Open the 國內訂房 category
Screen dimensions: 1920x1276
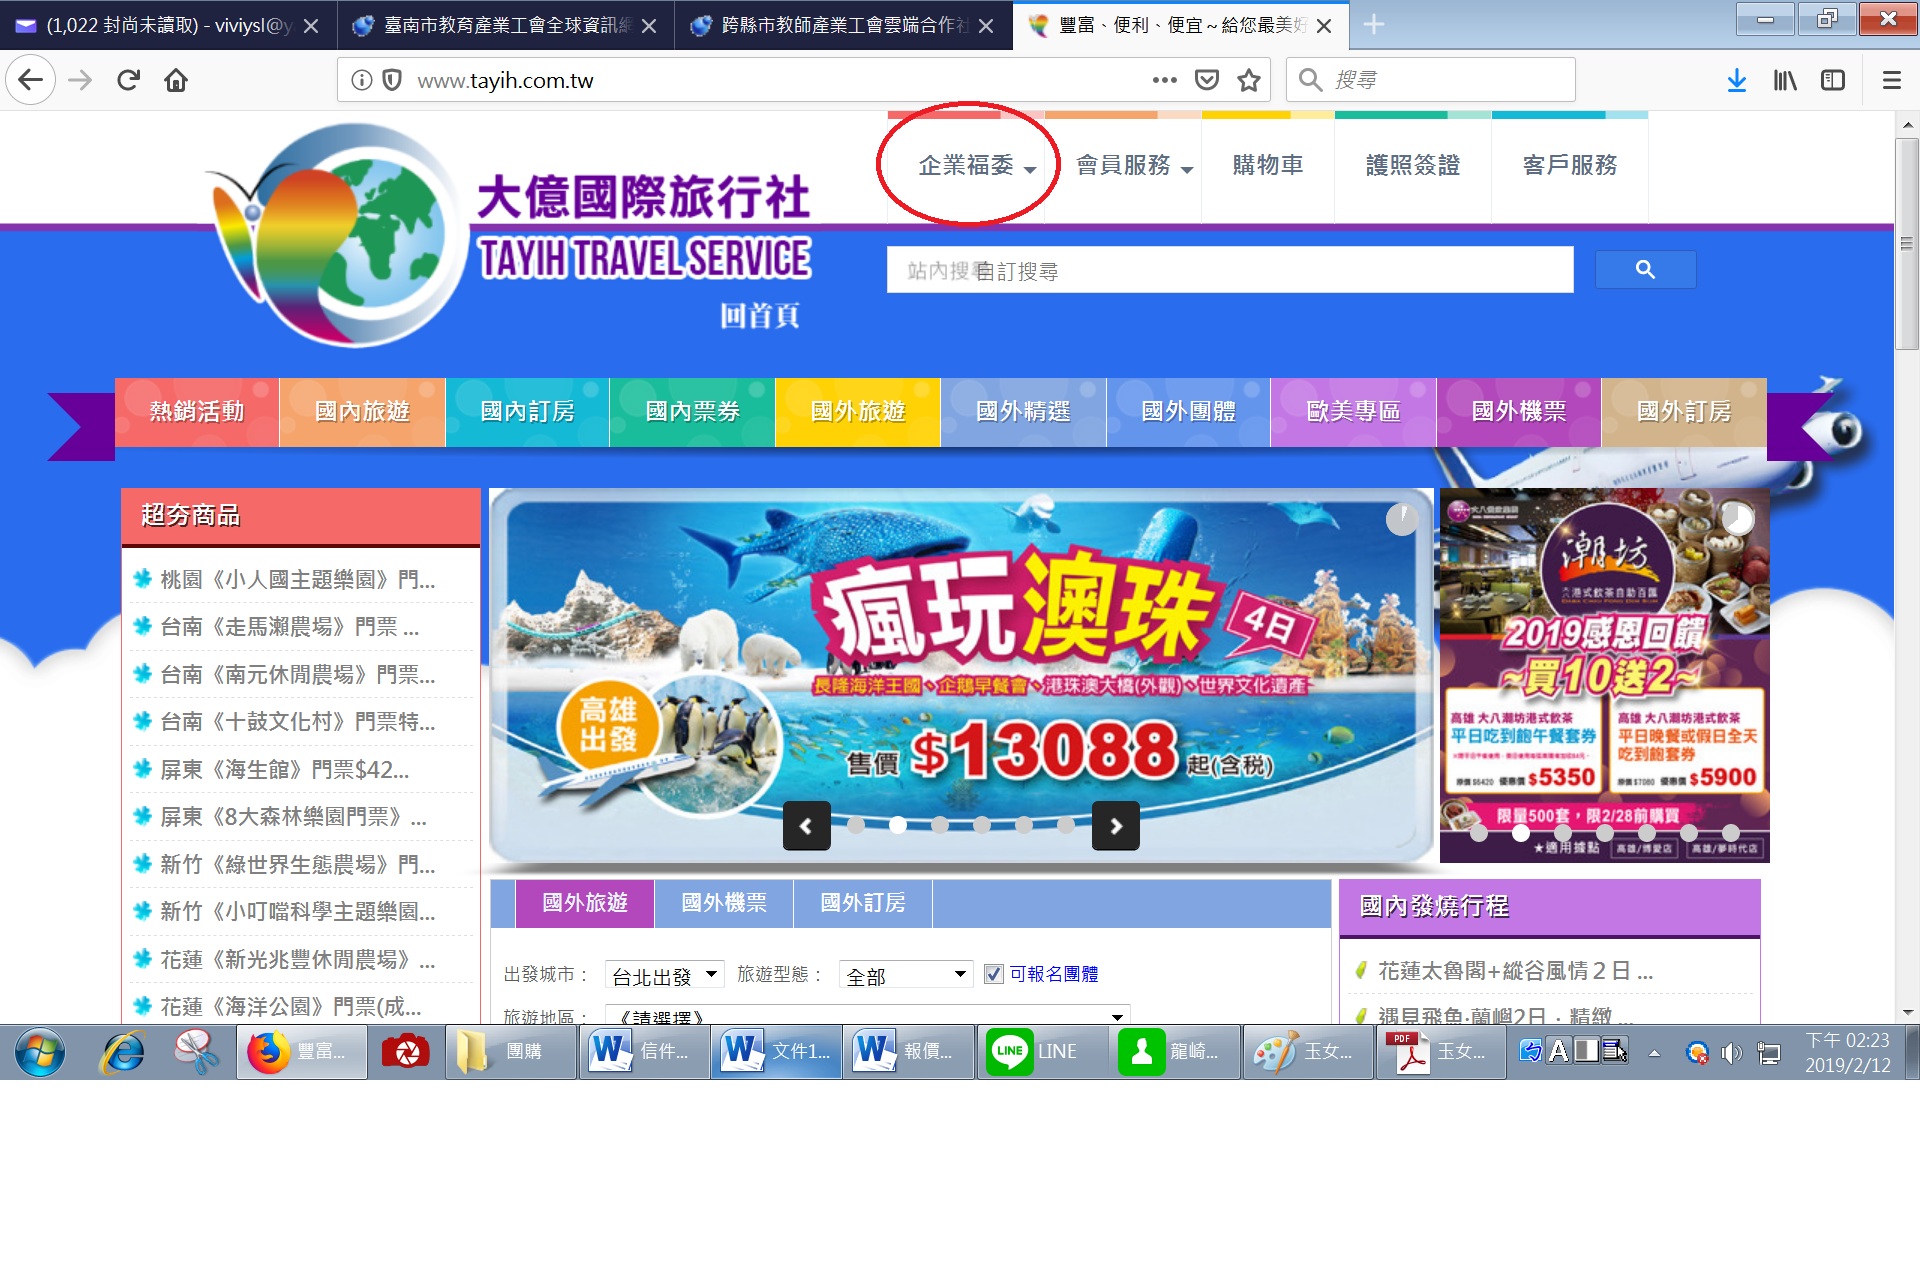coord(527,411)
